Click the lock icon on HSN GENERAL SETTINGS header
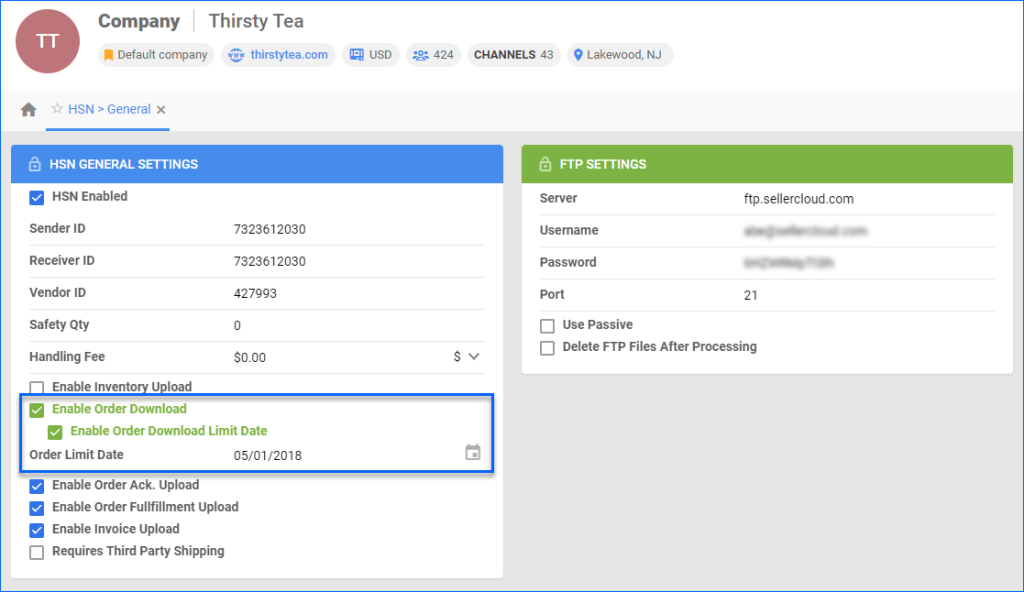This screenshot has width=1024, height=592. coord(32,164)
